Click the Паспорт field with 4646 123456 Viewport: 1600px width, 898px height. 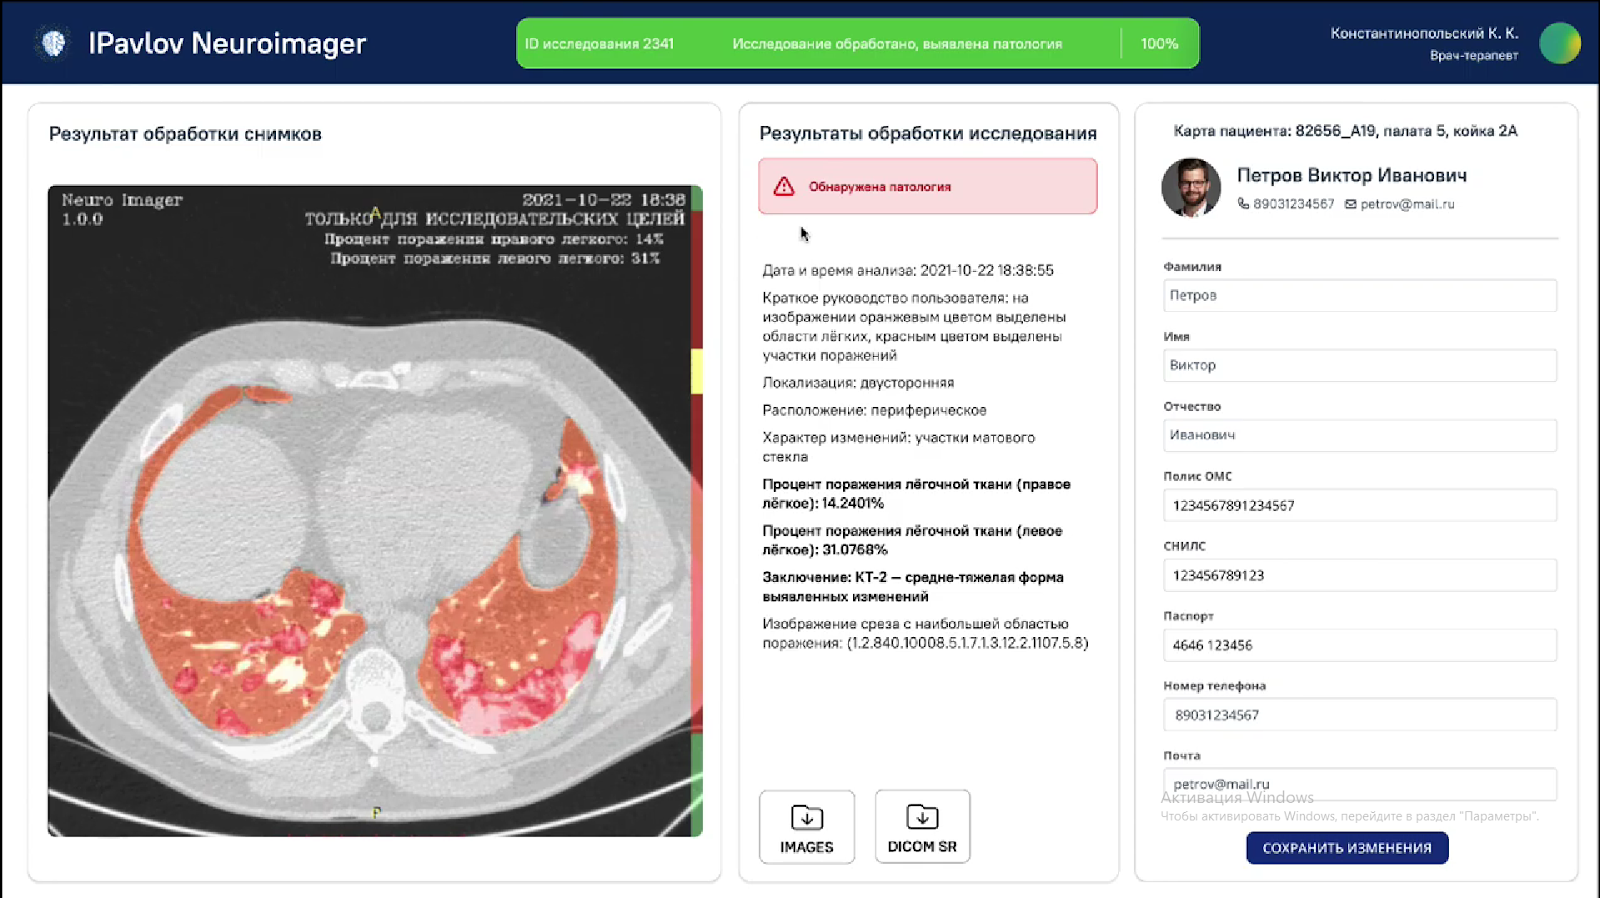click(x=1360, y=646)
